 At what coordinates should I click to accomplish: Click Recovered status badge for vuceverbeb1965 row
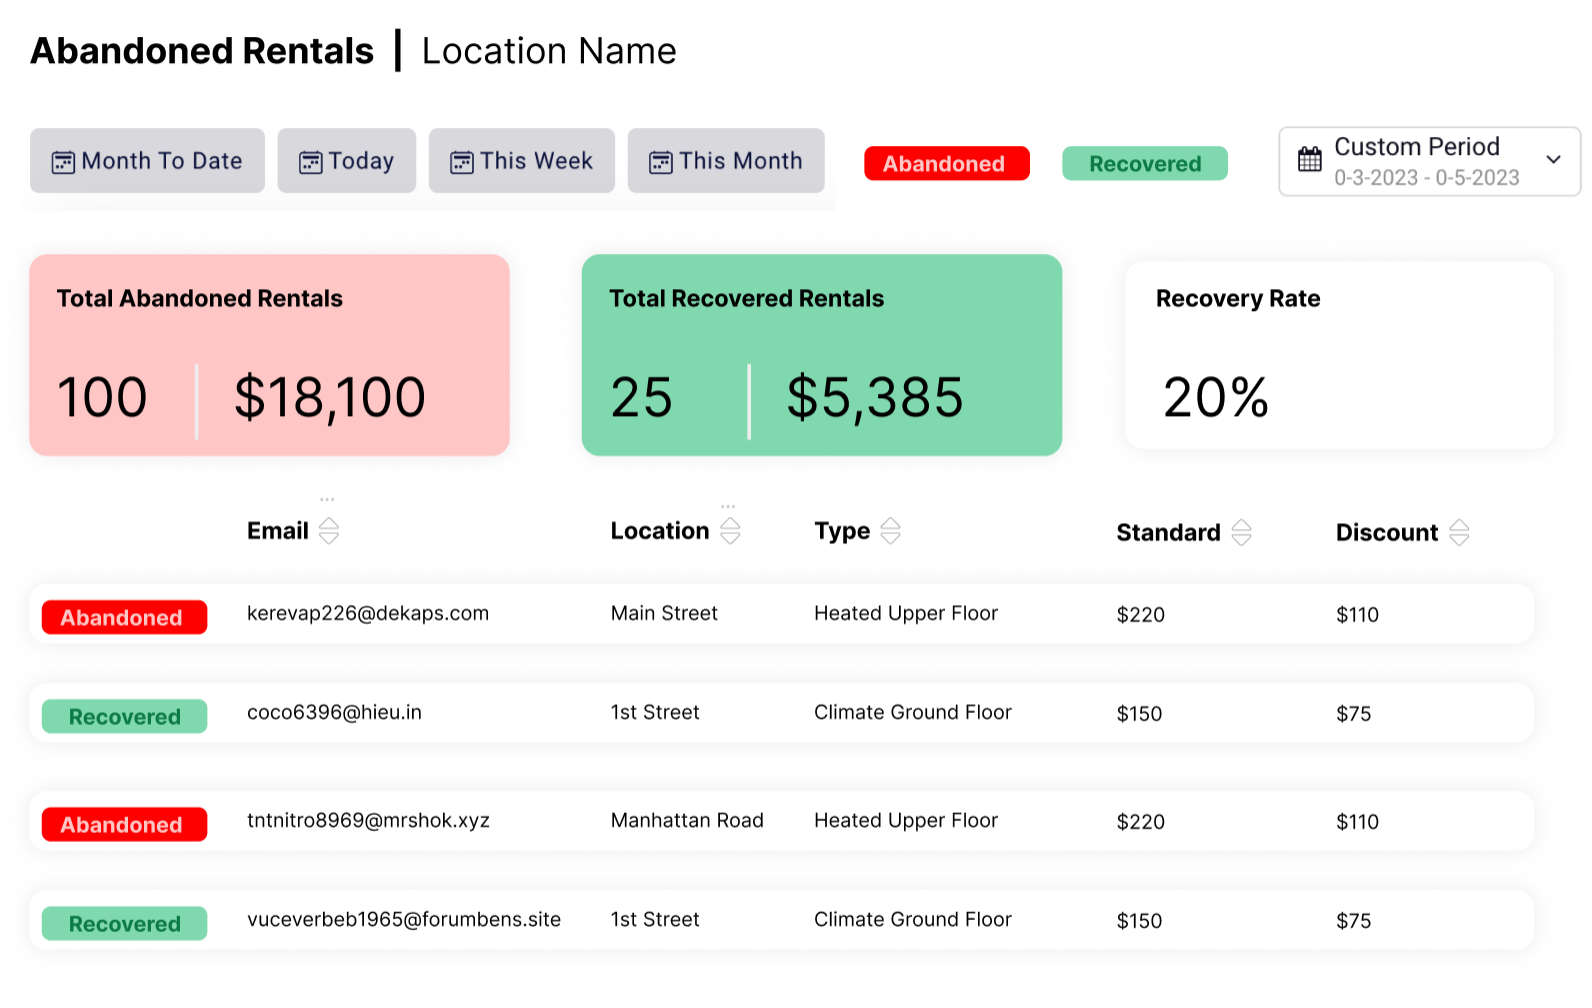pos(124,923)
